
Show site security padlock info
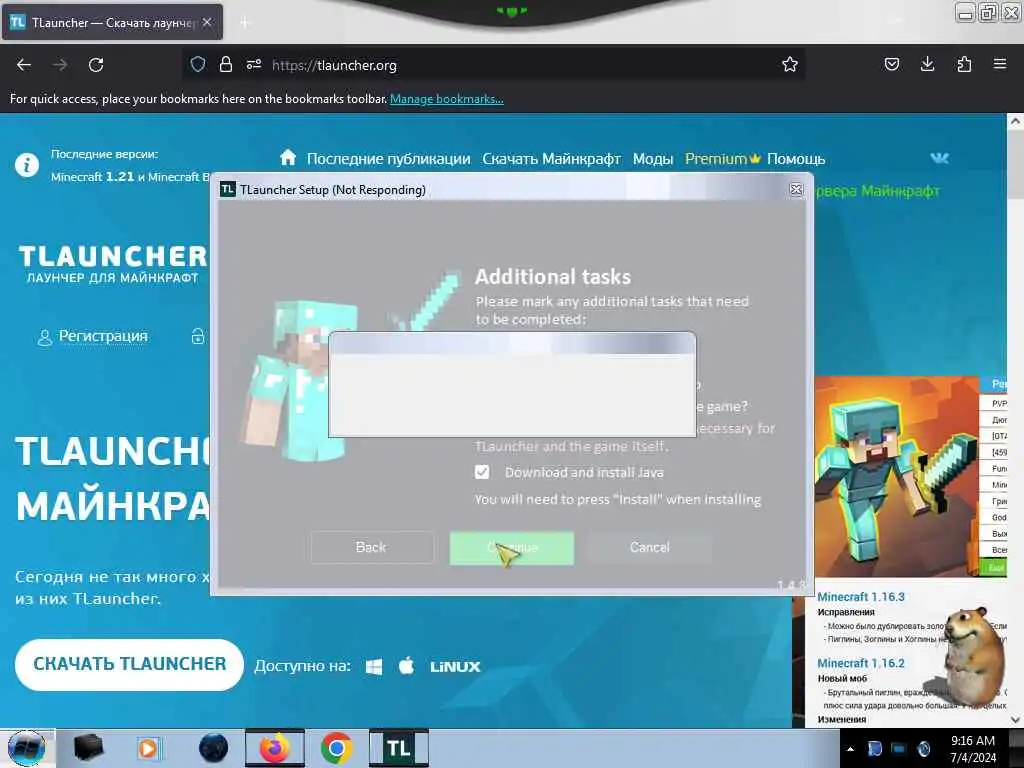226,65
